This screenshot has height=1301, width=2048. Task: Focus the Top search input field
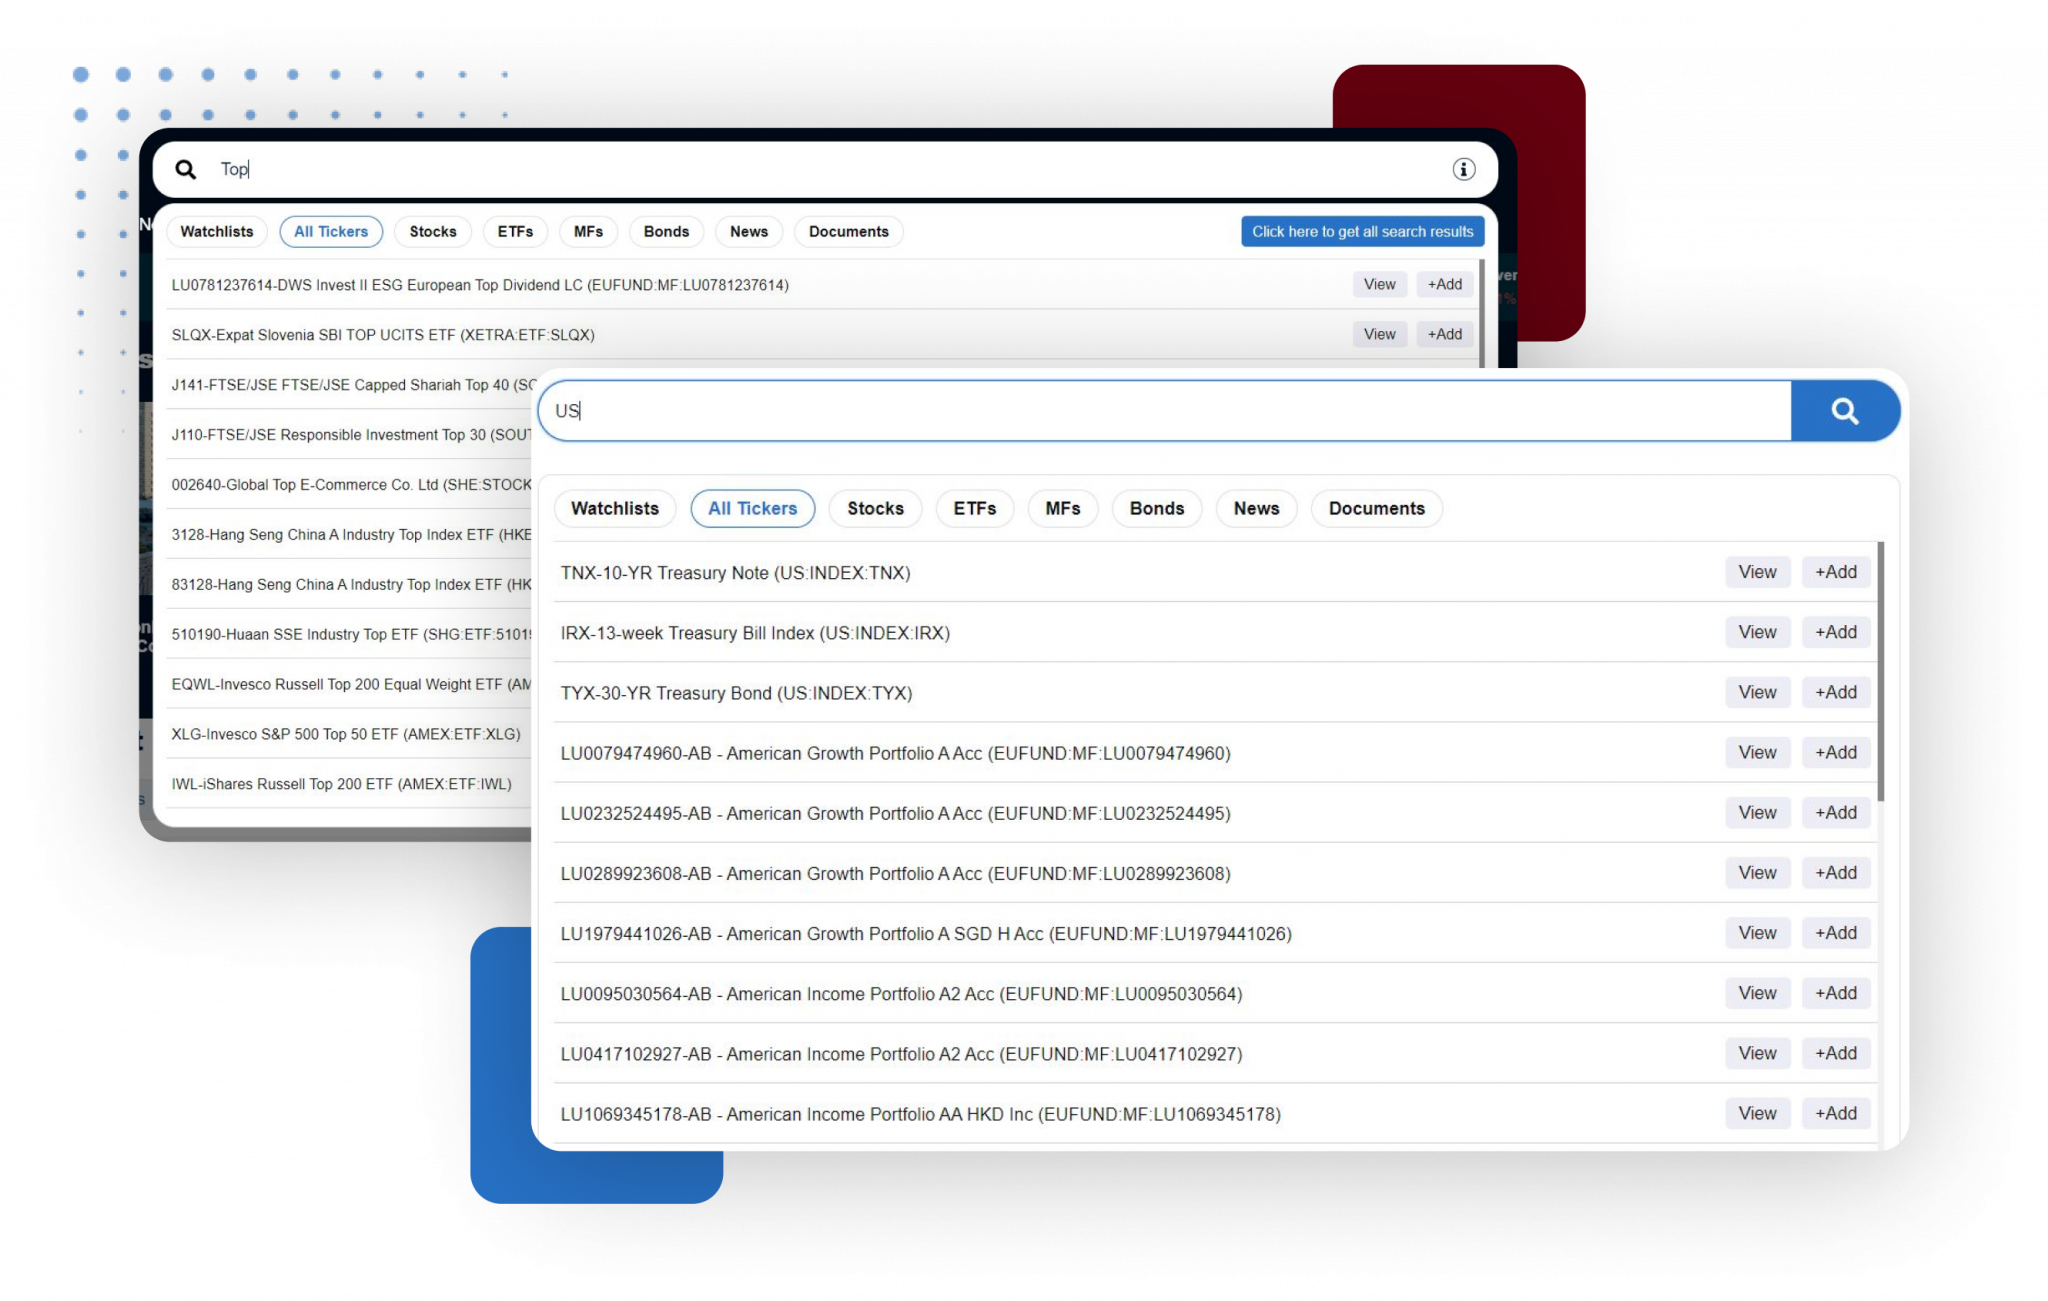coord(825,169)
